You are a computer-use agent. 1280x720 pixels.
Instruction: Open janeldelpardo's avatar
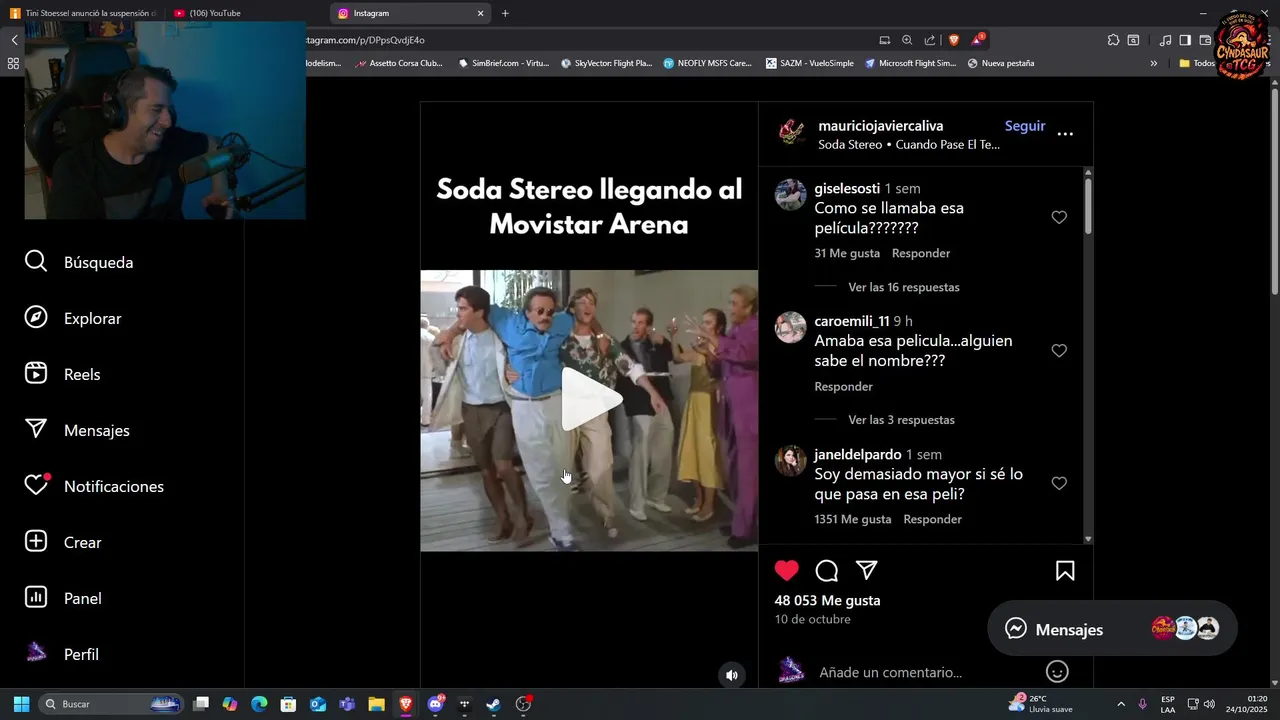coord(790,461)
